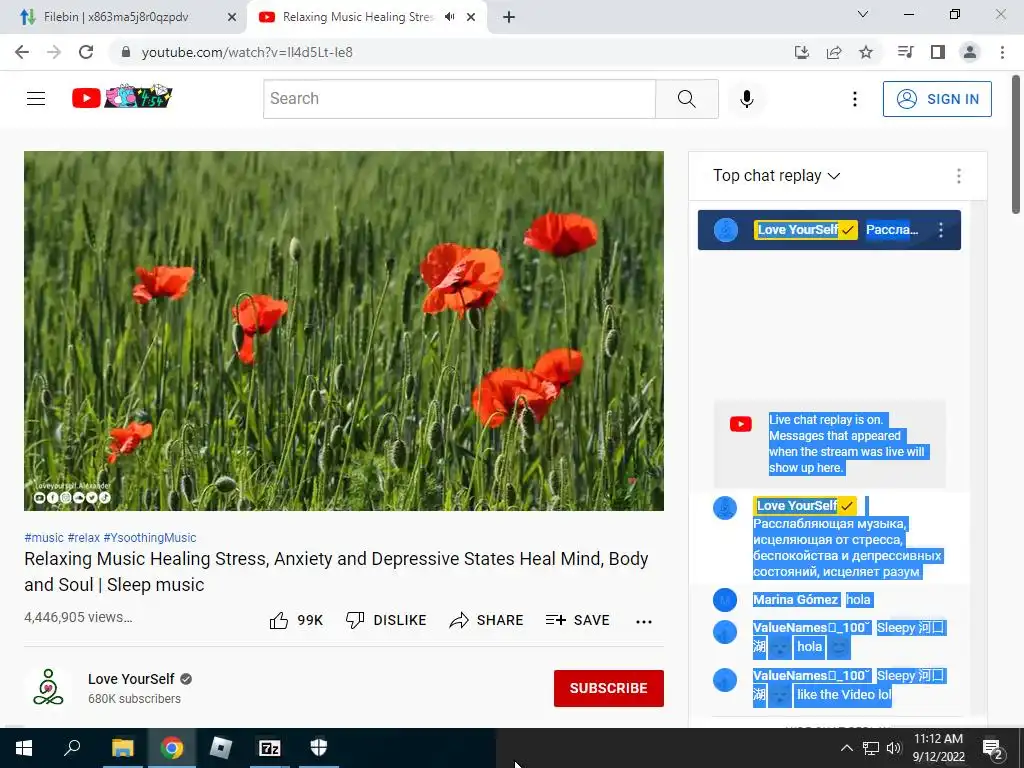
Task: Open Windows Security shield in taskbar
Action: [318, 748]
